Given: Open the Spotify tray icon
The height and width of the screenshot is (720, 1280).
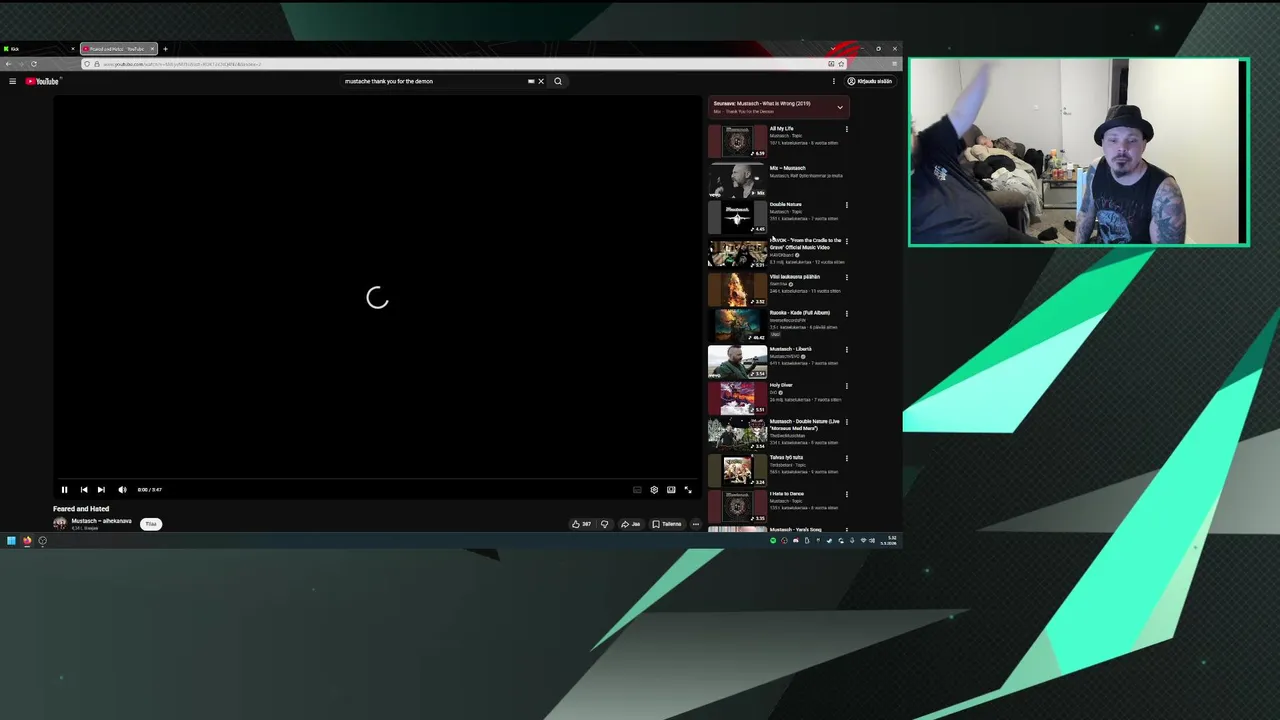Looking at the screenshot, I should tap(773, 541).
